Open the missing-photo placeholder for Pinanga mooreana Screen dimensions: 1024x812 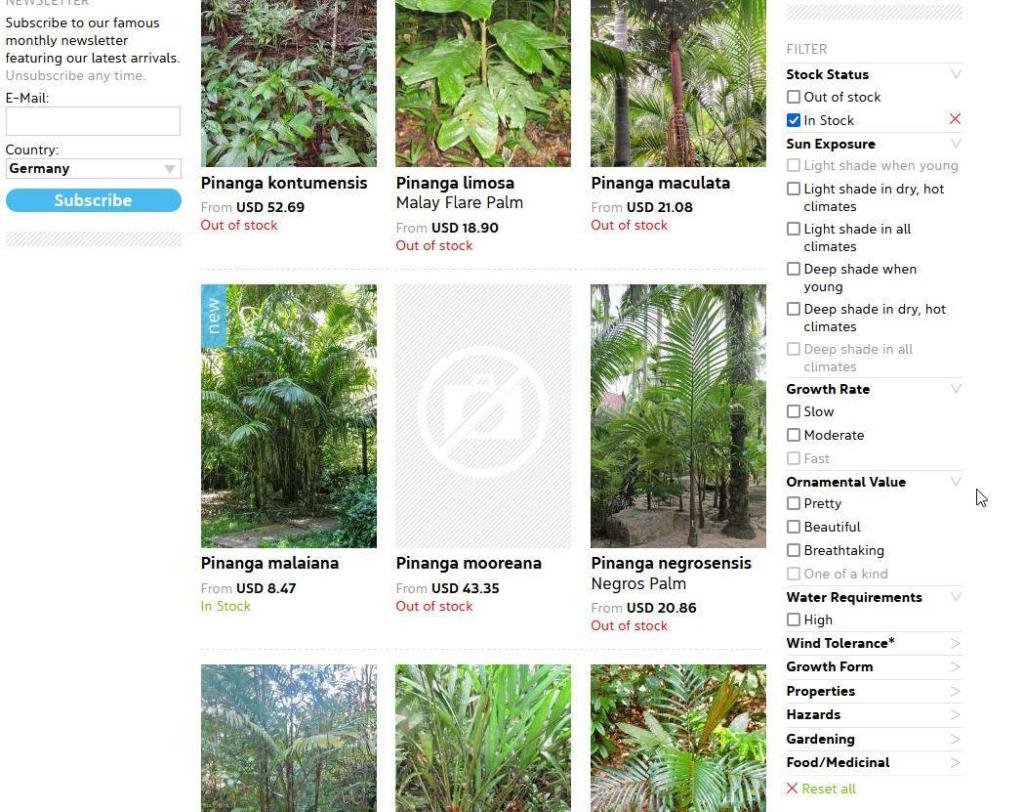483,415
